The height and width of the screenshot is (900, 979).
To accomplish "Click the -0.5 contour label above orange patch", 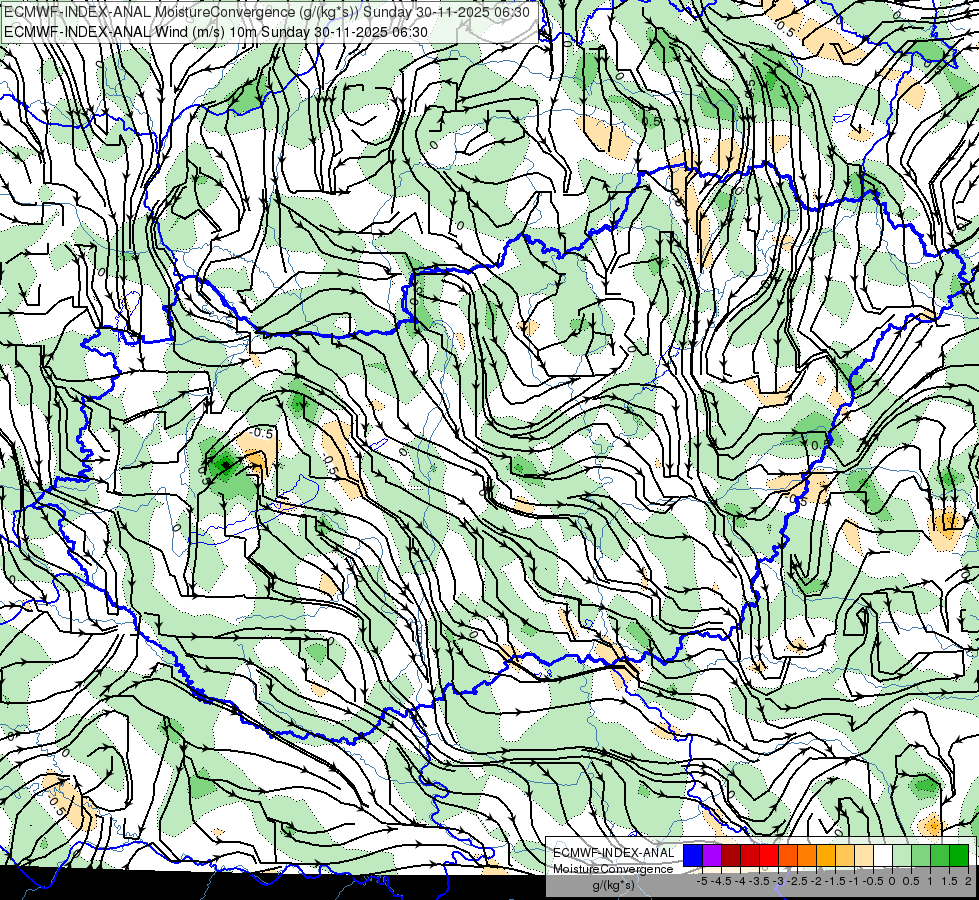I will pyautogui.click(x=261, y=433).
